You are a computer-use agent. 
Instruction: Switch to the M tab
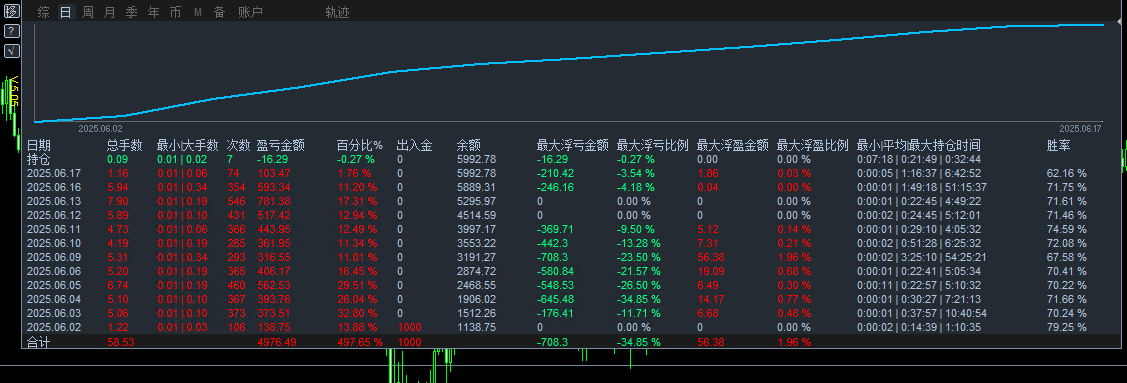pos(198,12)
